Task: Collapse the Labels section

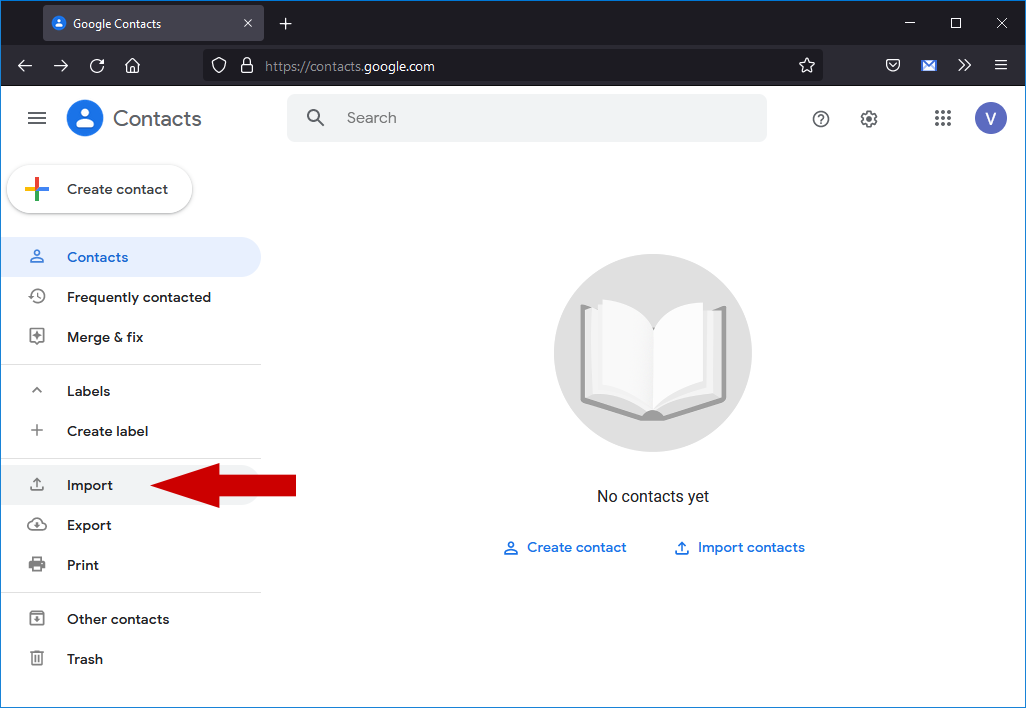Action: click(37, 391)
